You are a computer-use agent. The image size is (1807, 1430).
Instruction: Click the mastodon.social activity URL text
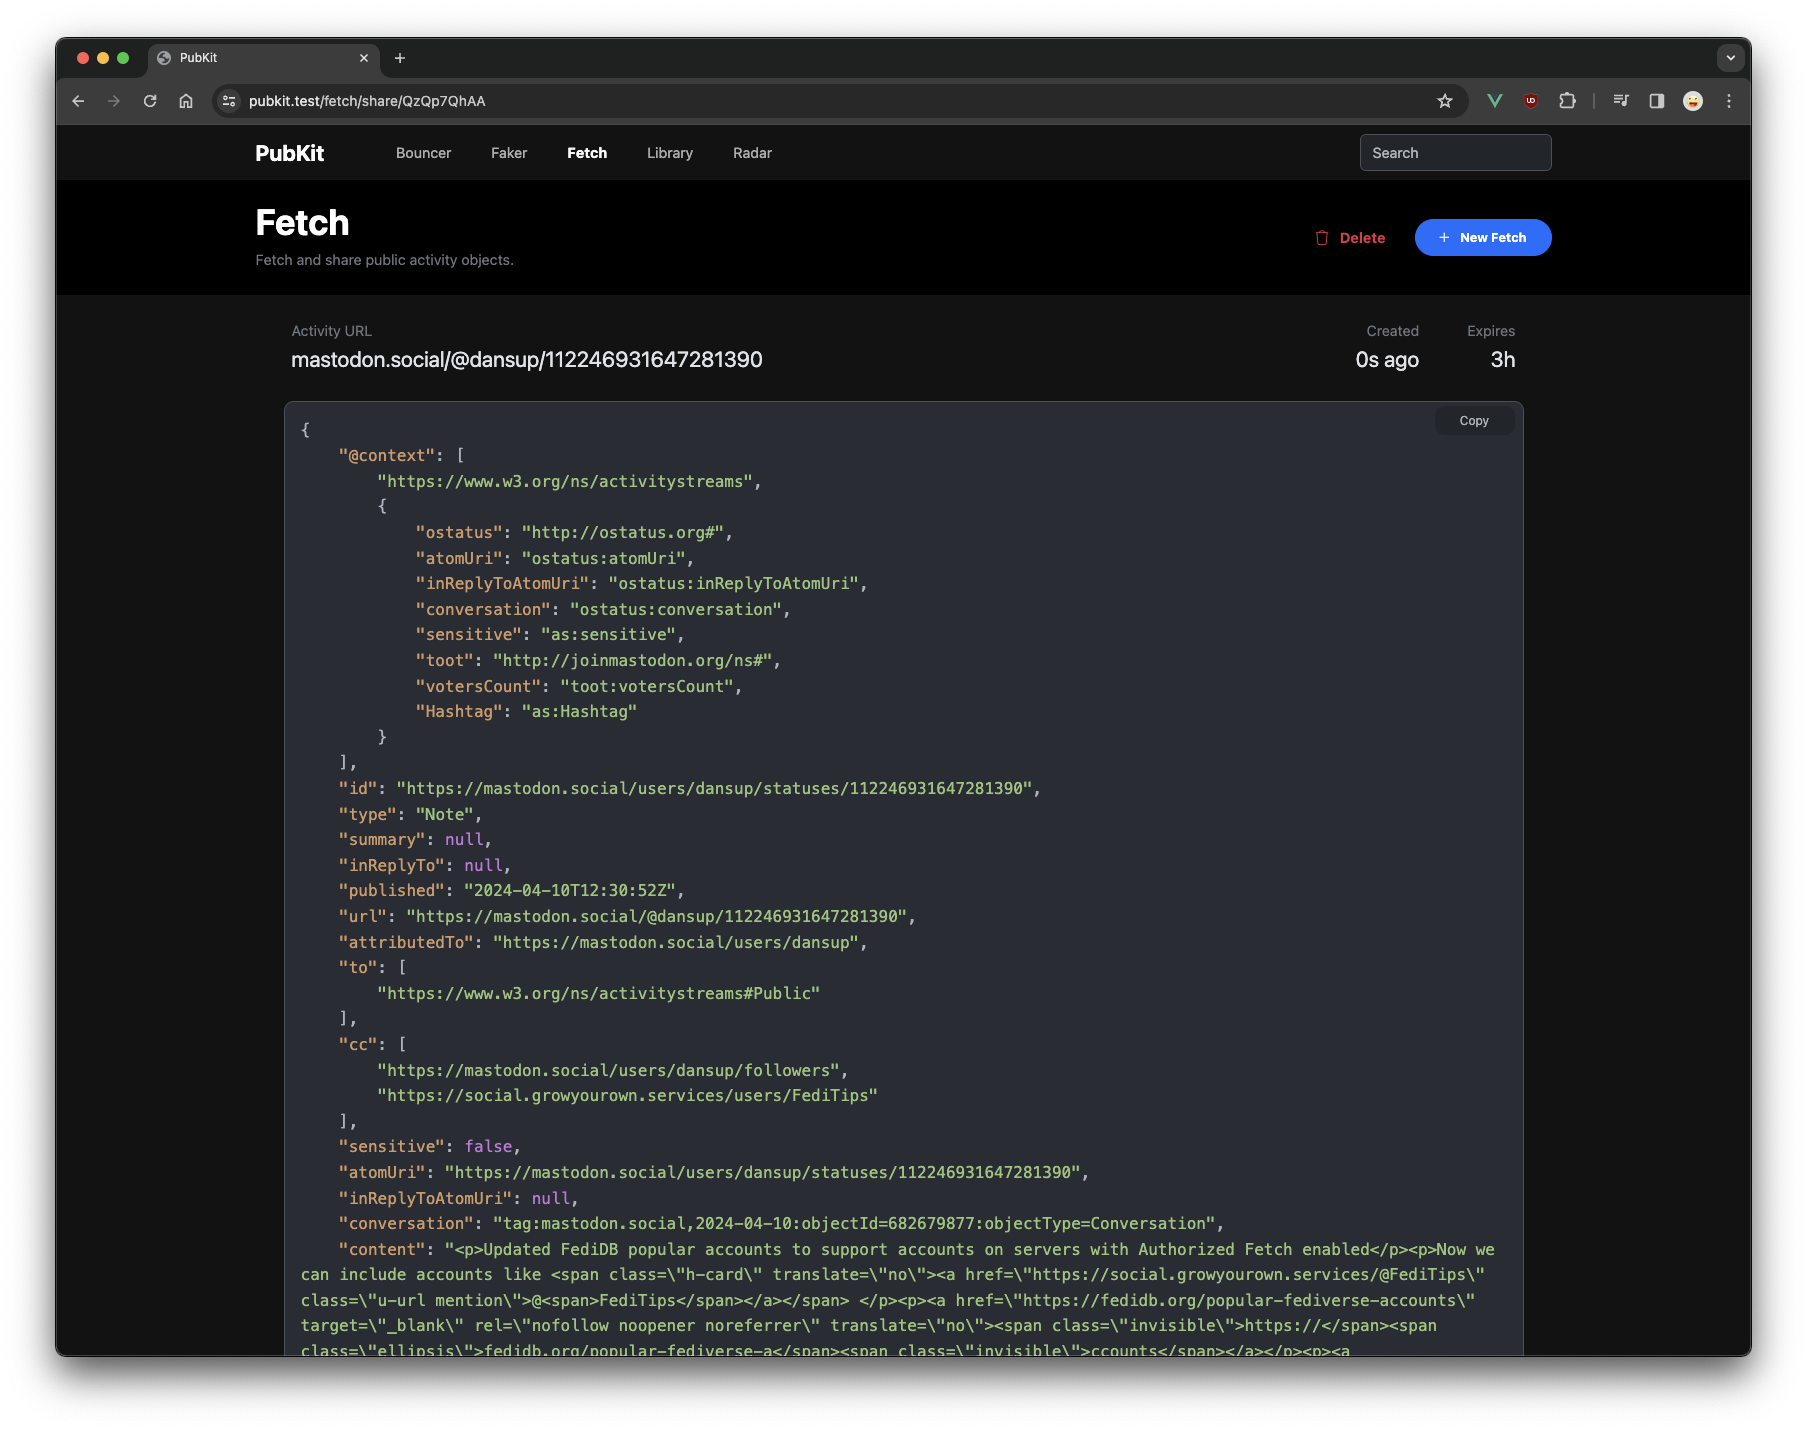[x=527, y=360]
